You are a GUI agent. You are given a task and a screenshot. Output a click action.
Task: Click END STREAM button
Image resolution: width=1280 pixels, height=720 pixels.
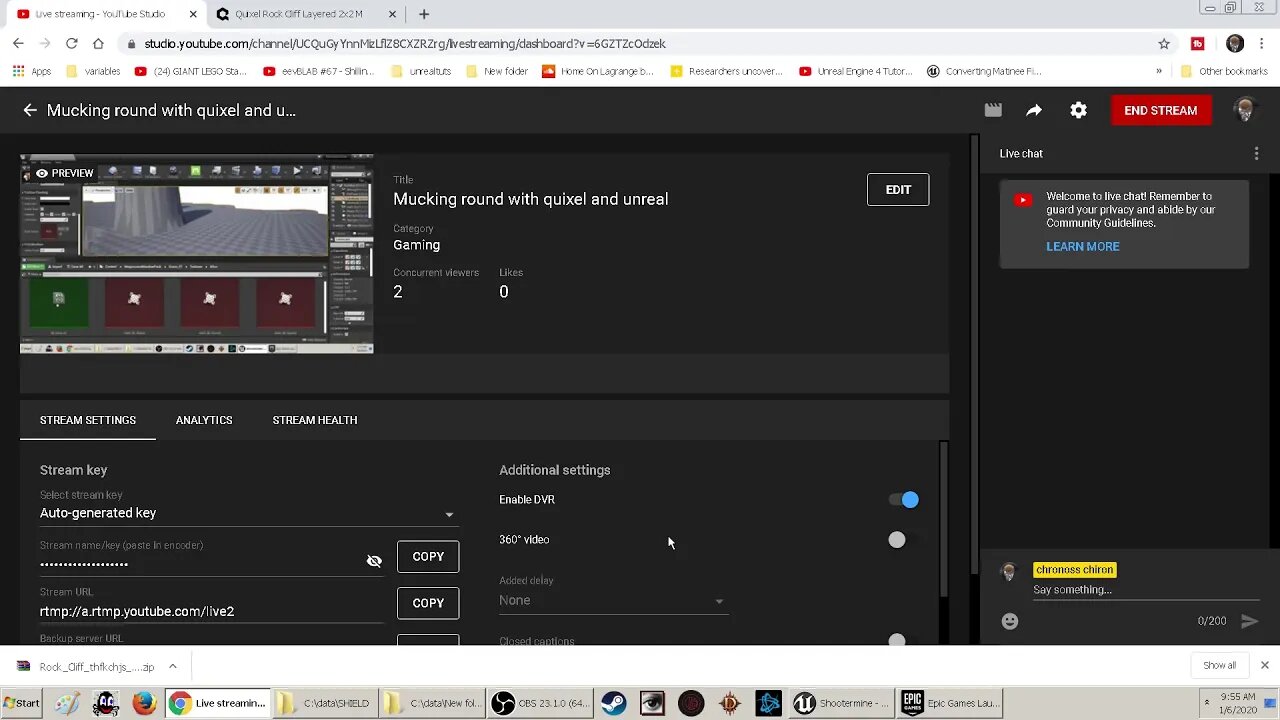click(x=1160, y=110)
